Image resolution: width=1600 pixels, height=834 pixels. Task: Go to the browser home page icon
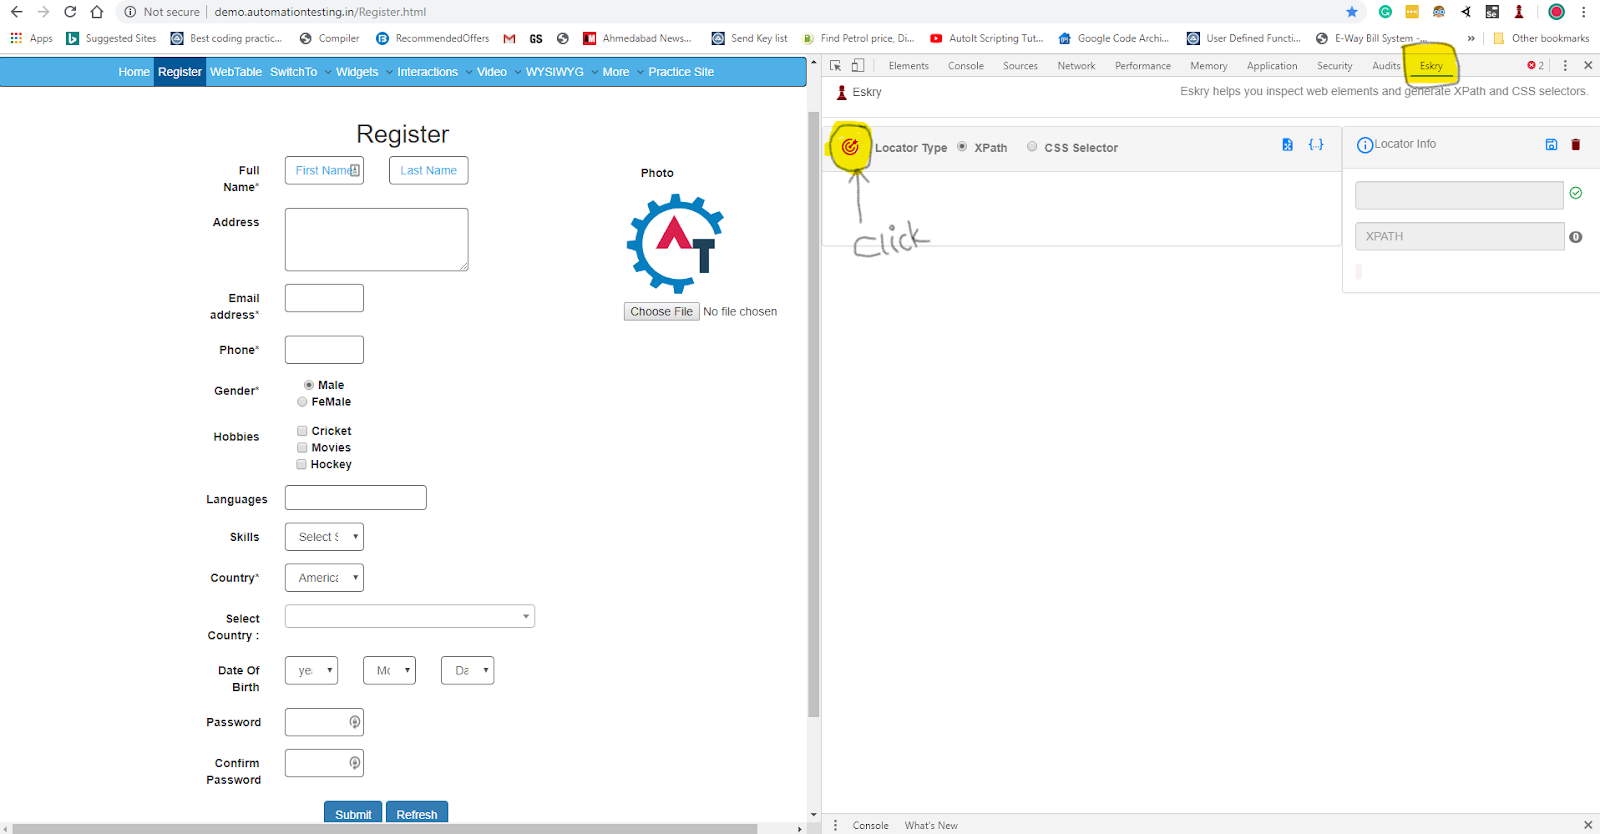point(97,12)
